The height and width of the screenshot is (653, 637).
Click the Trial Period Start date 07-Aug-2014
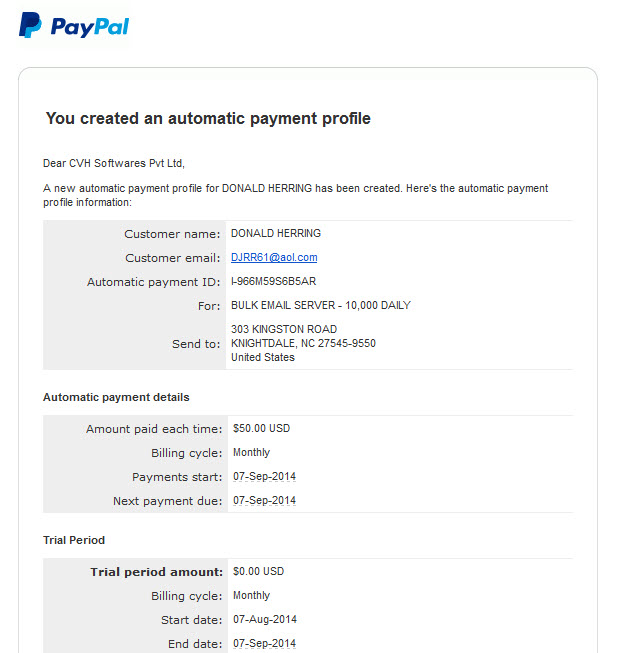click(x=265, y=619)
